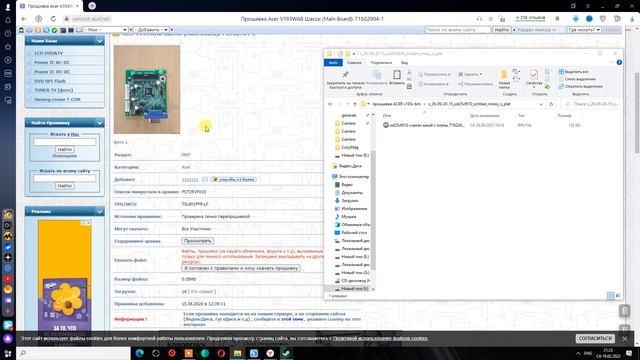Open the Windows Start menu
This screenshot has height=360, width=640.
point(8,353)
